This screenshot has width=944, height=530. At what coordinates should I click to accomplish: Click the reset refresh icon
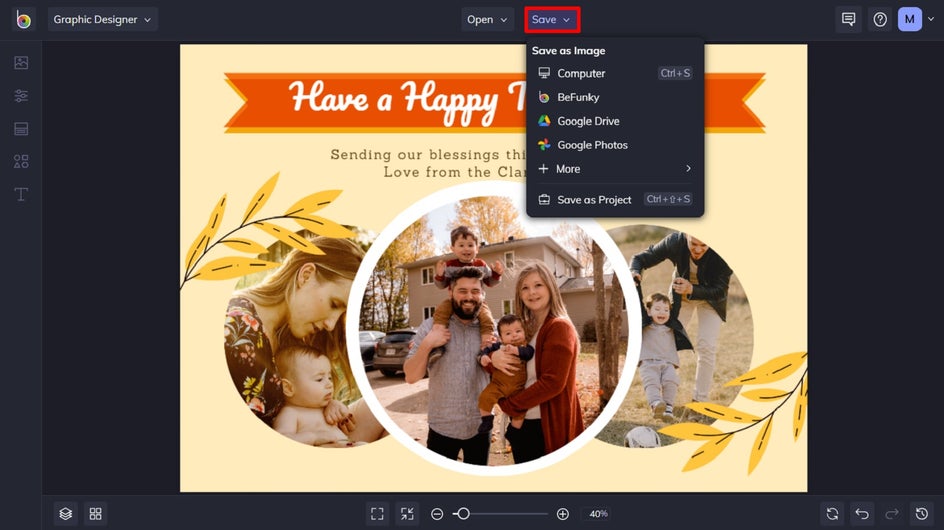point(832,514)
